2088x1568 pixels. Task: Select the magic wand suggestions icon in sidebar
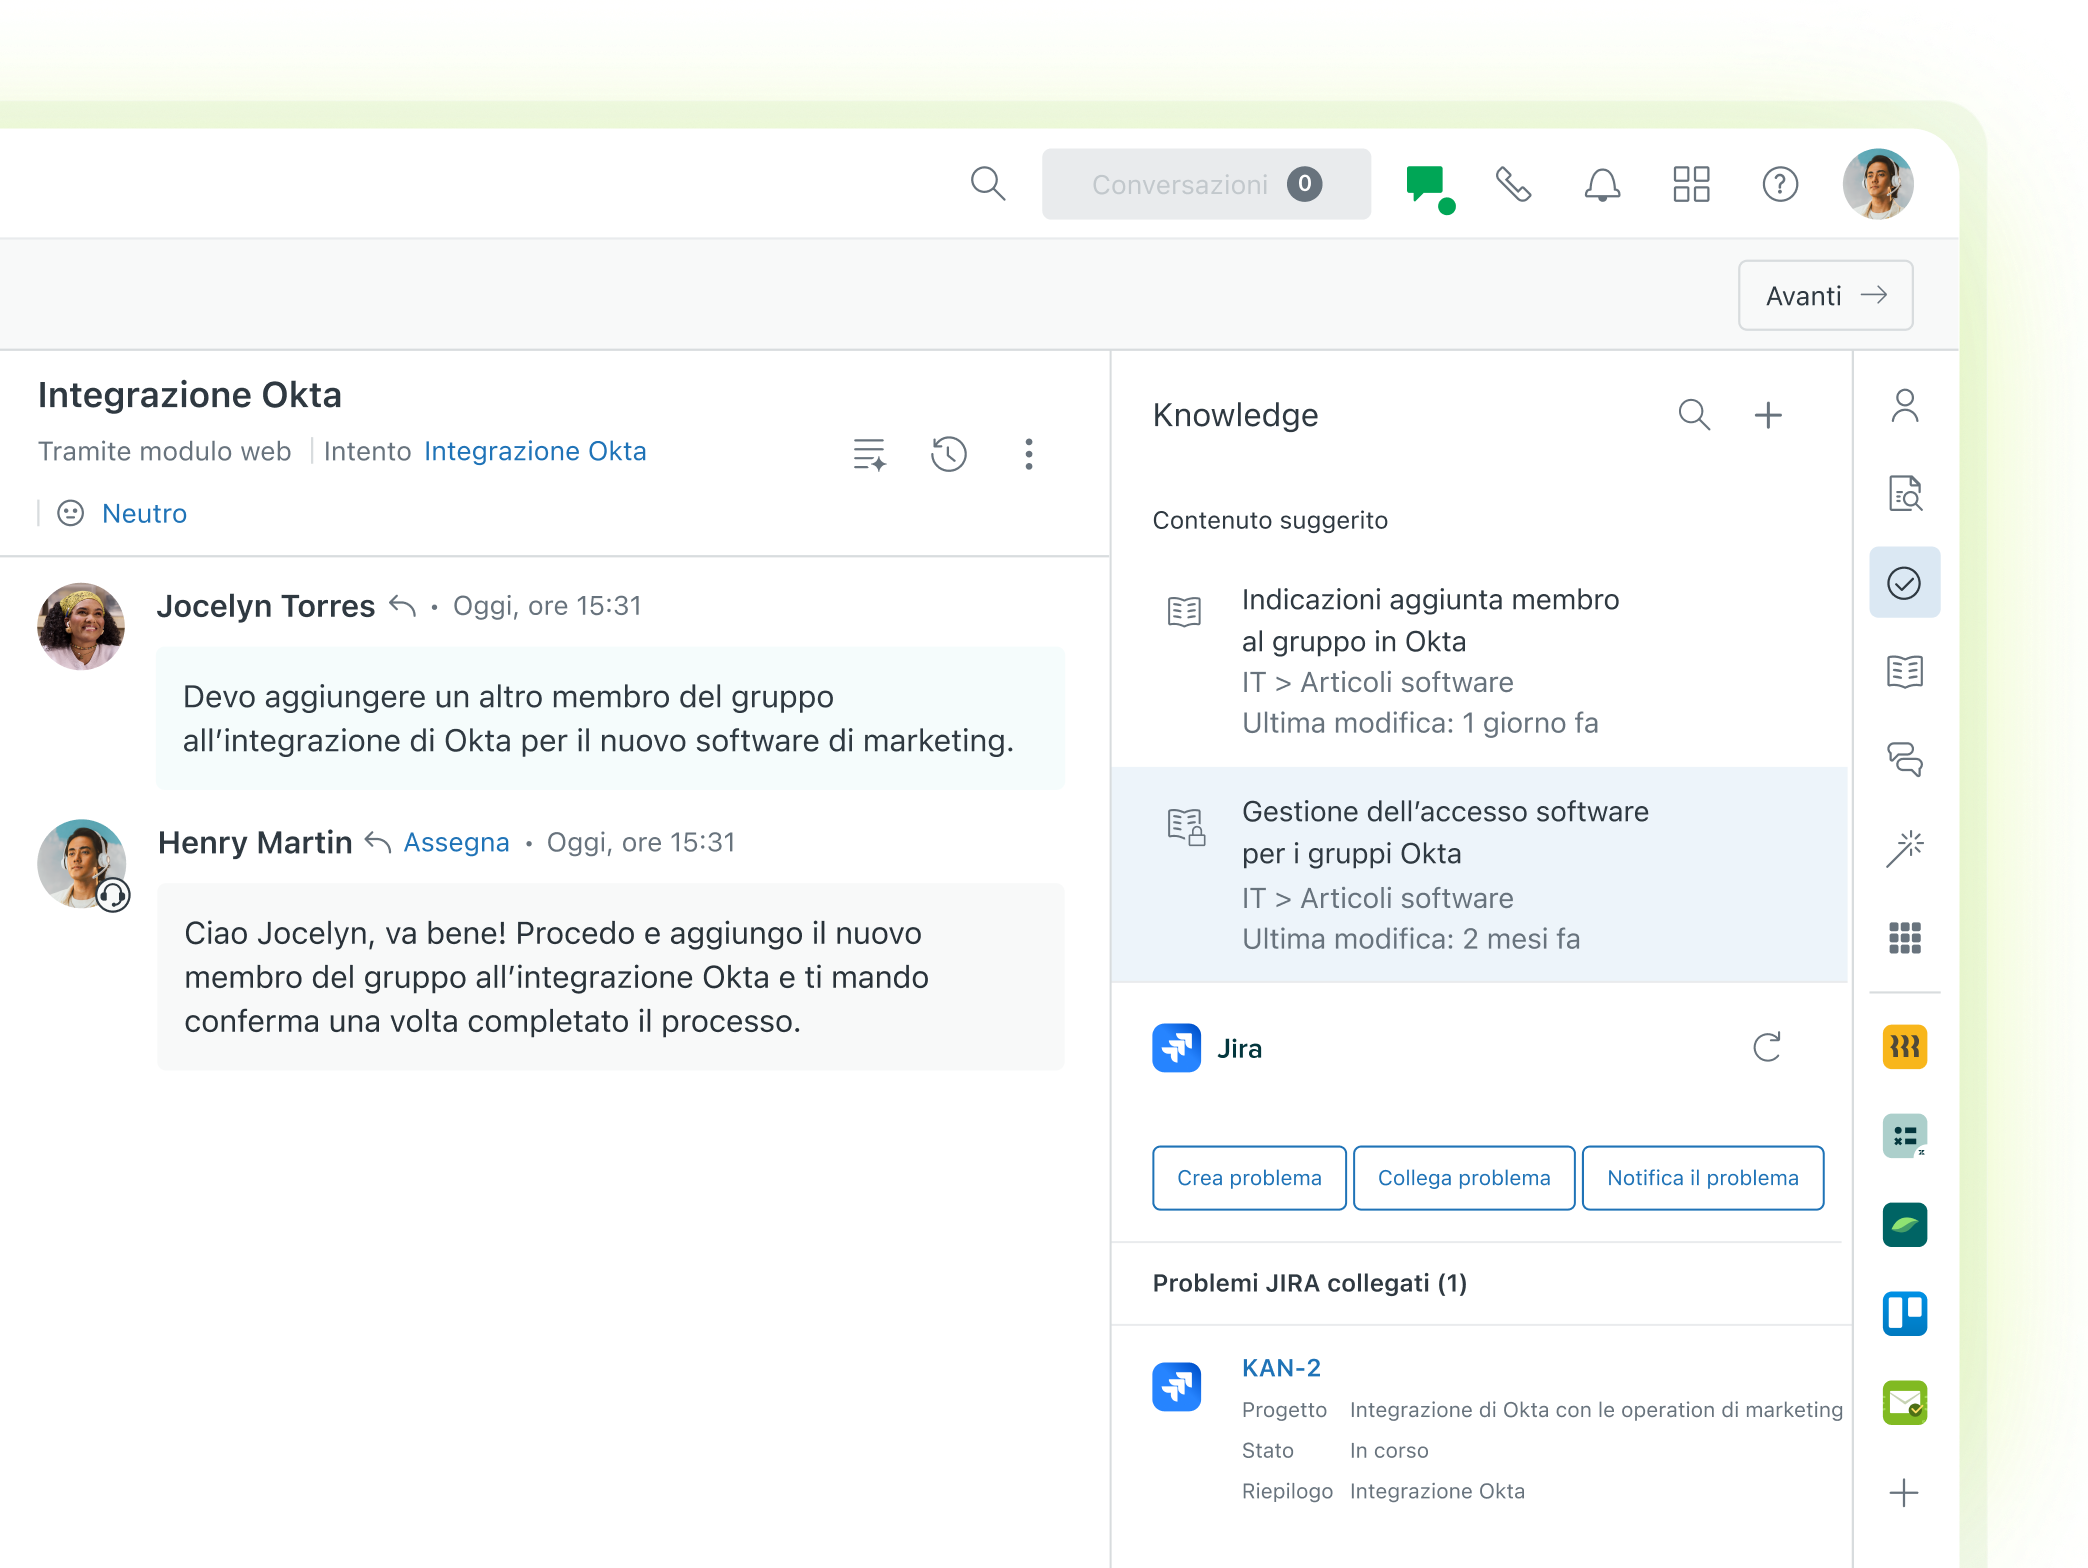coord(1905,845)
